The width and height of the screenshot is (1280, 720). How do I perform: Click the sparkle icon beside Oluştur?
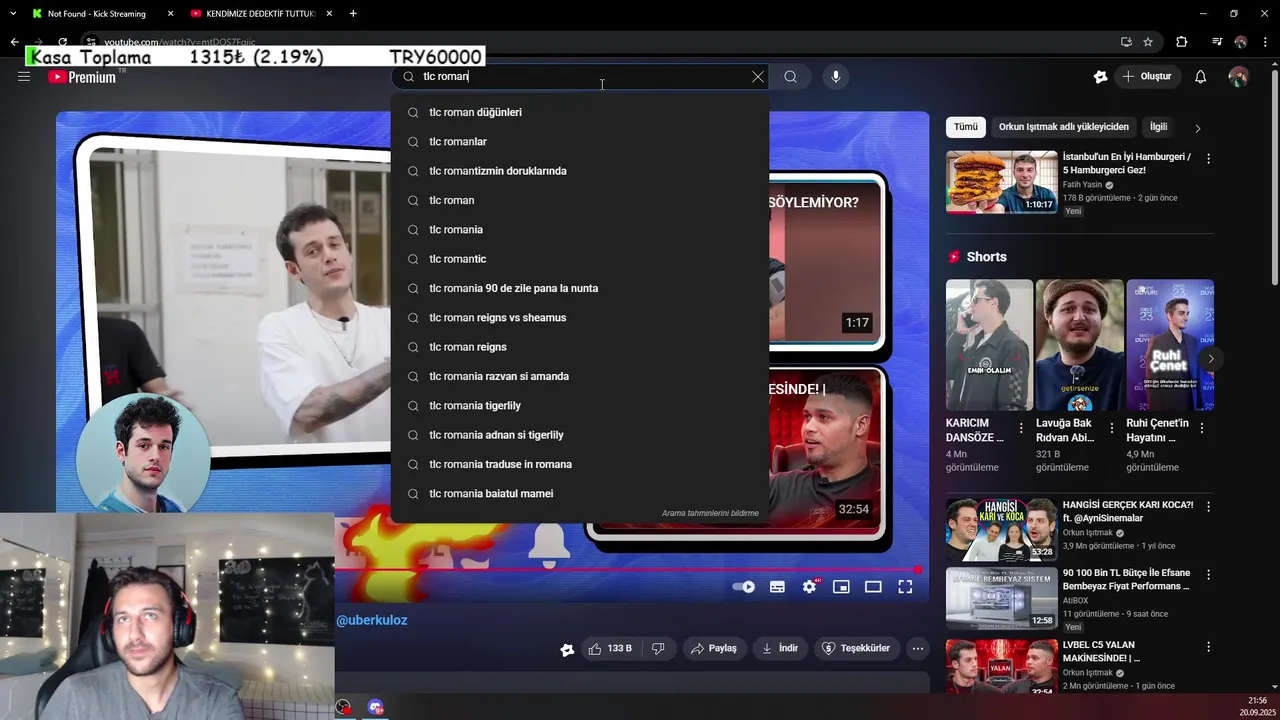tap(1100, 77)
